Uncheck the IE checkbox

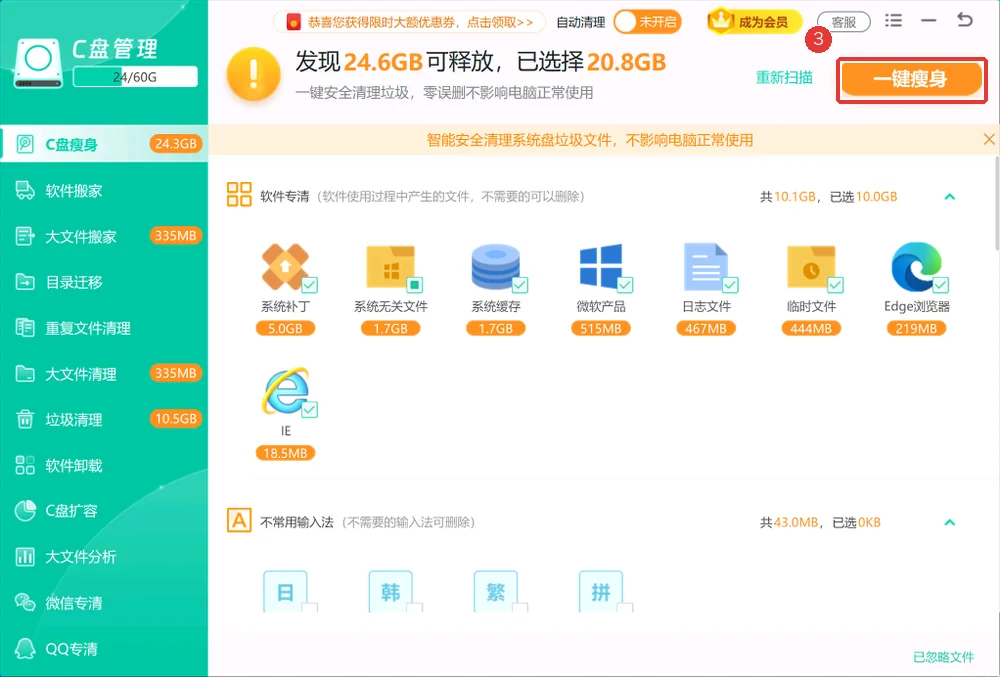(310, 409)
